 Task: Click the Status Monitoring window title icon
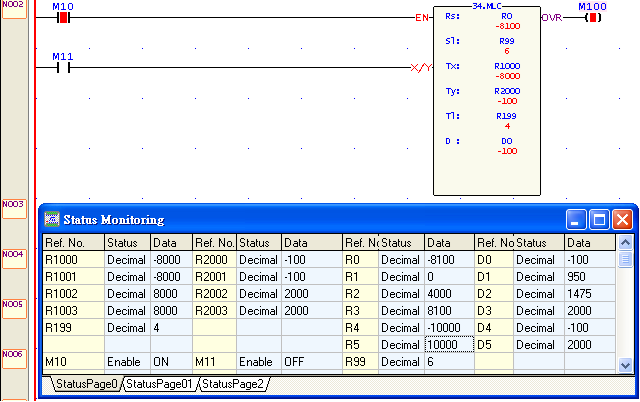click(52, 219)
